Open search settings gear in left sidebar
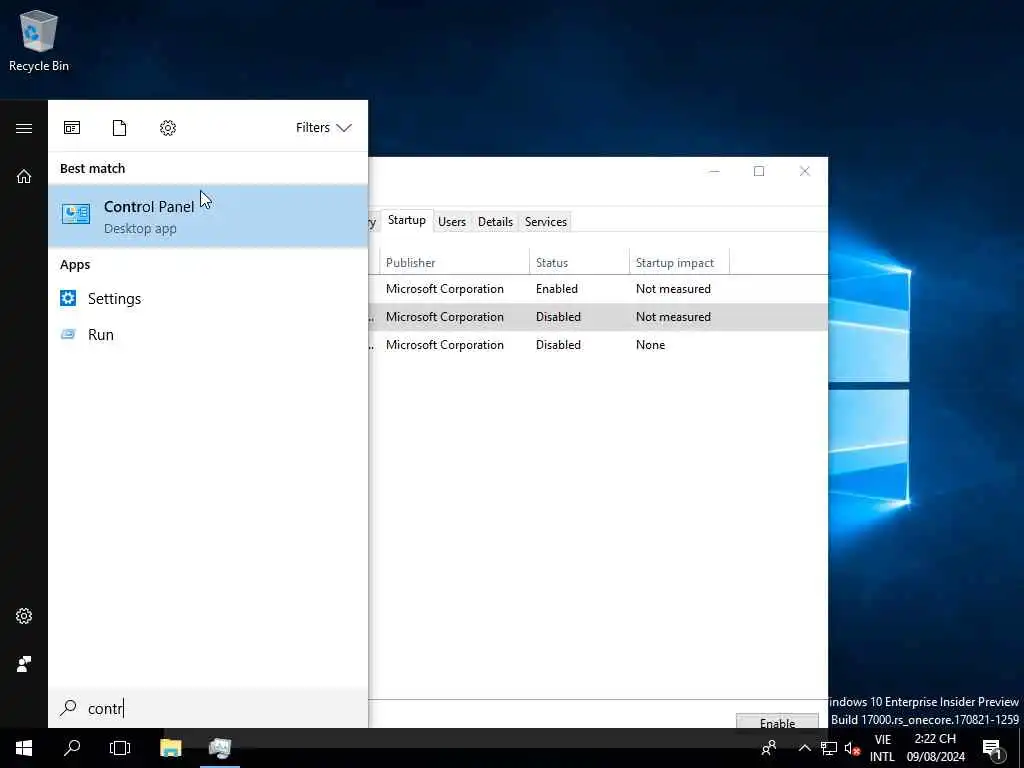 tap(24, 616)
